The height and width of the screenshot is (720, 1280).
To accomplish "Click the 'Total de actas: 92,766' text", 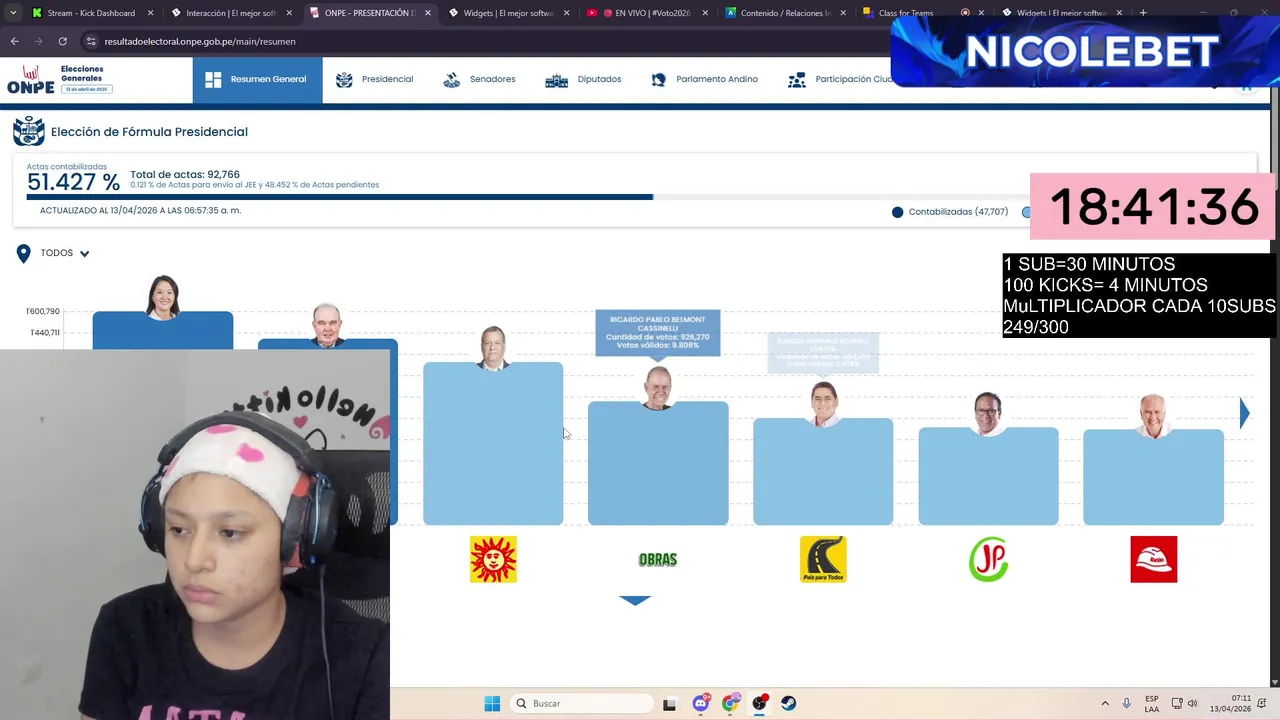I will point(185,174).
